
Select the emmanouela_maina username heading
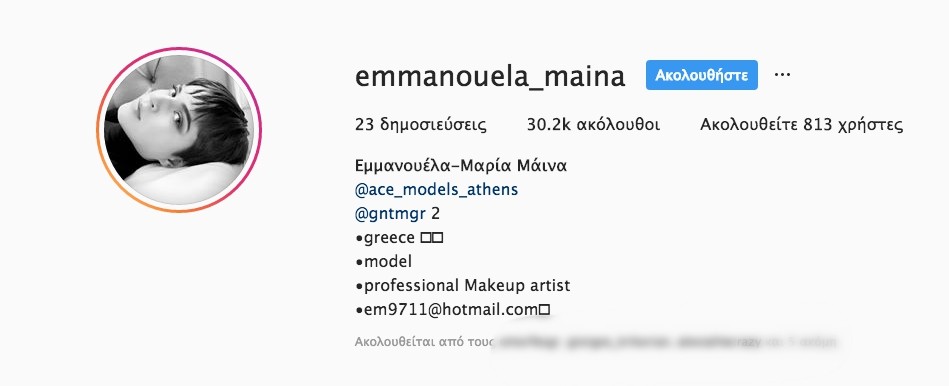(490, 76)
